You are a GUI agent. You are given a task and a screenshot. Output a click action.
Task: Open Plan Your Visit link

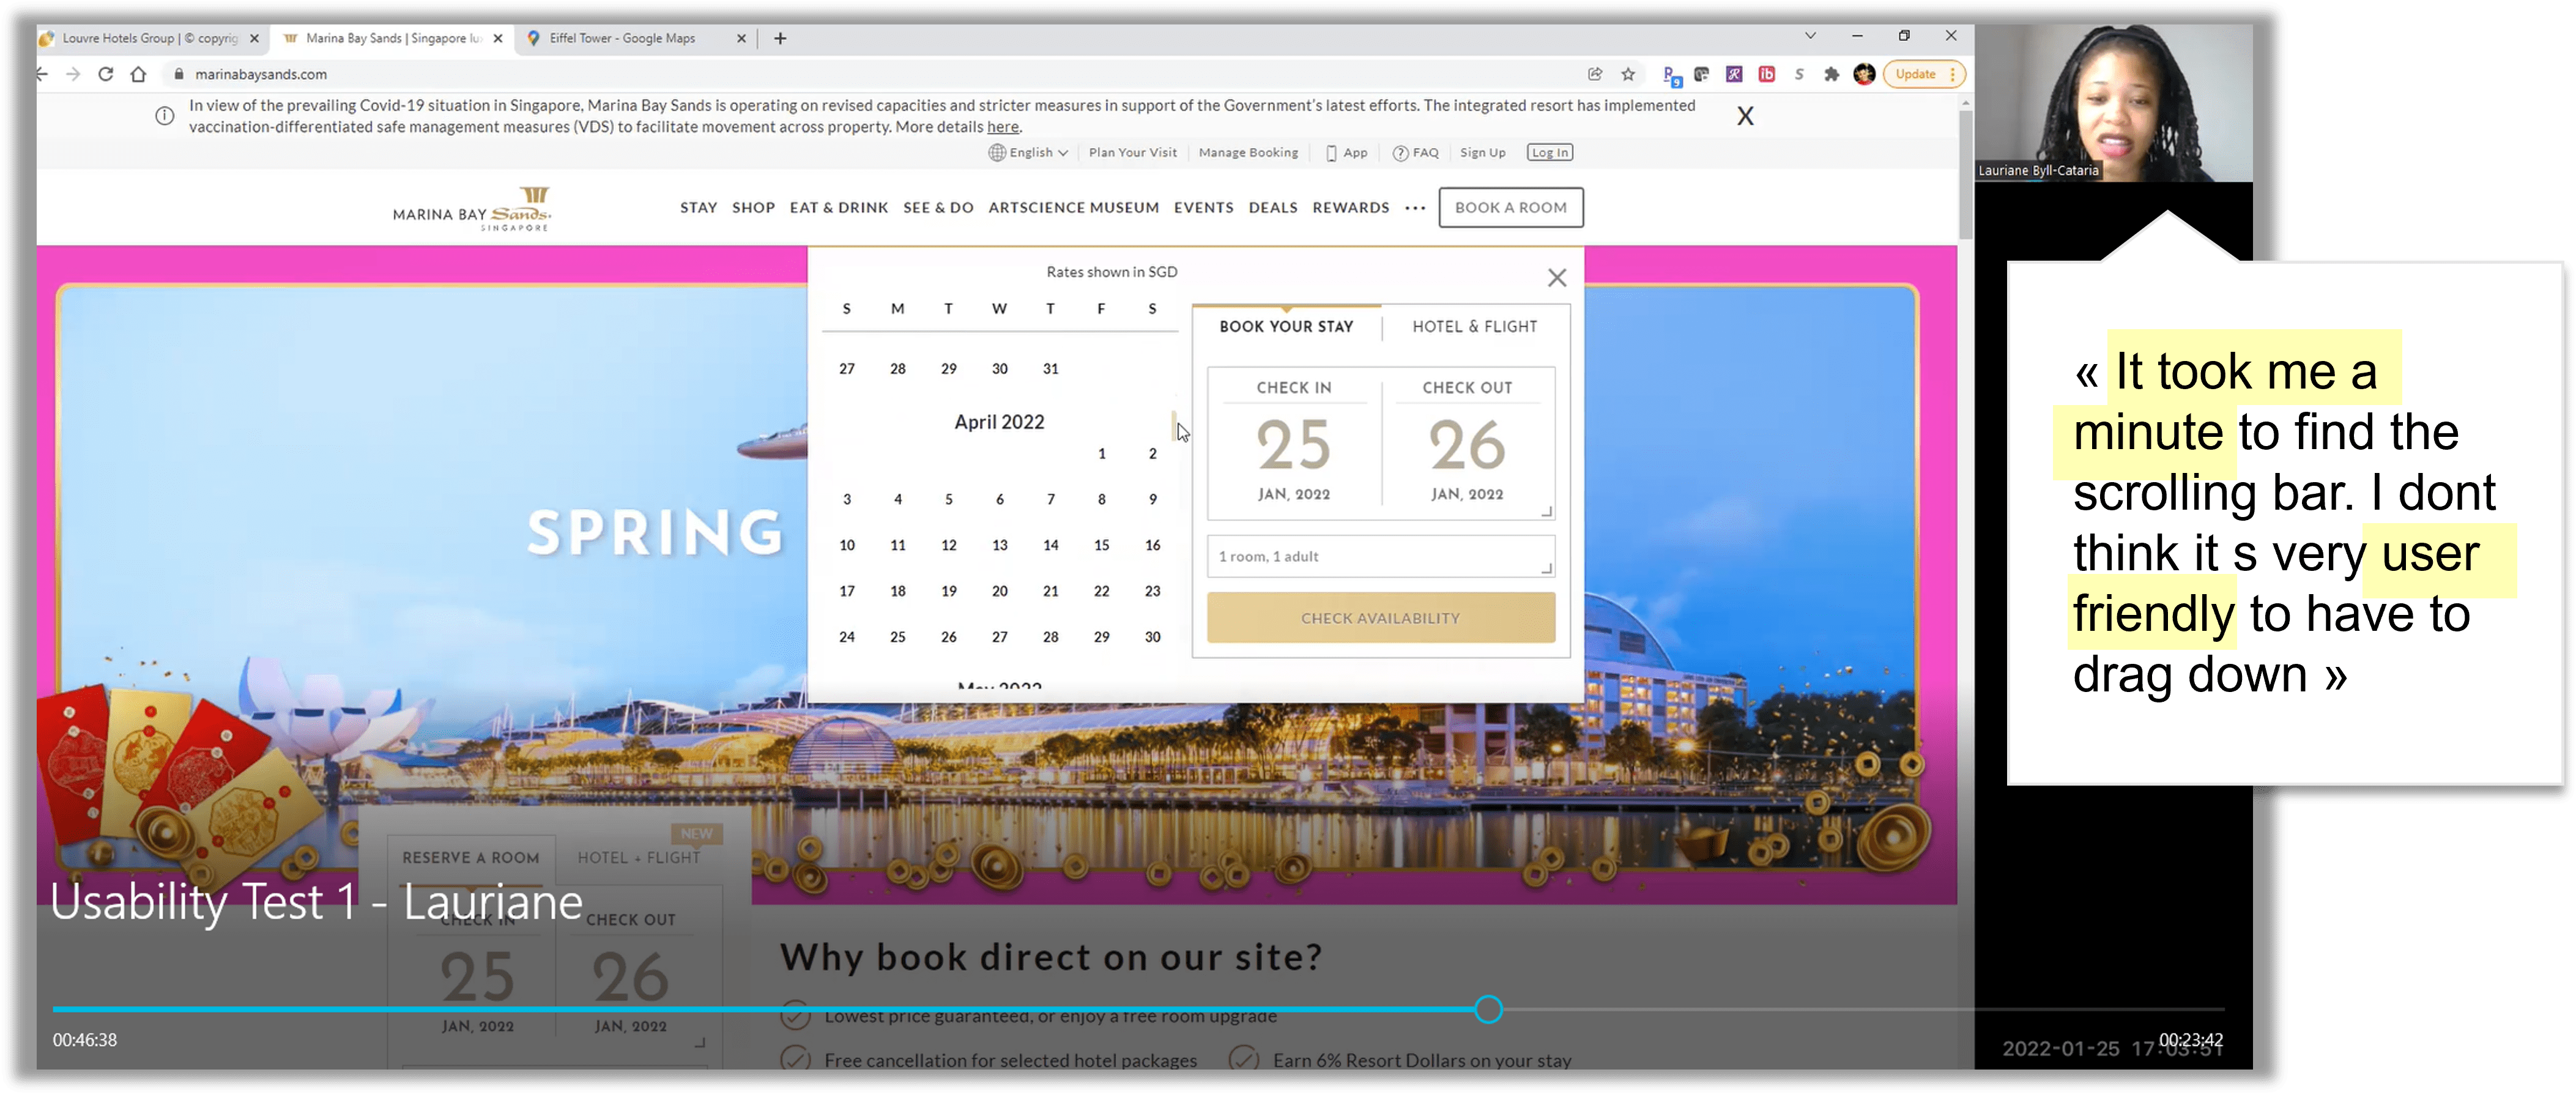click(x=1132, y=152)
